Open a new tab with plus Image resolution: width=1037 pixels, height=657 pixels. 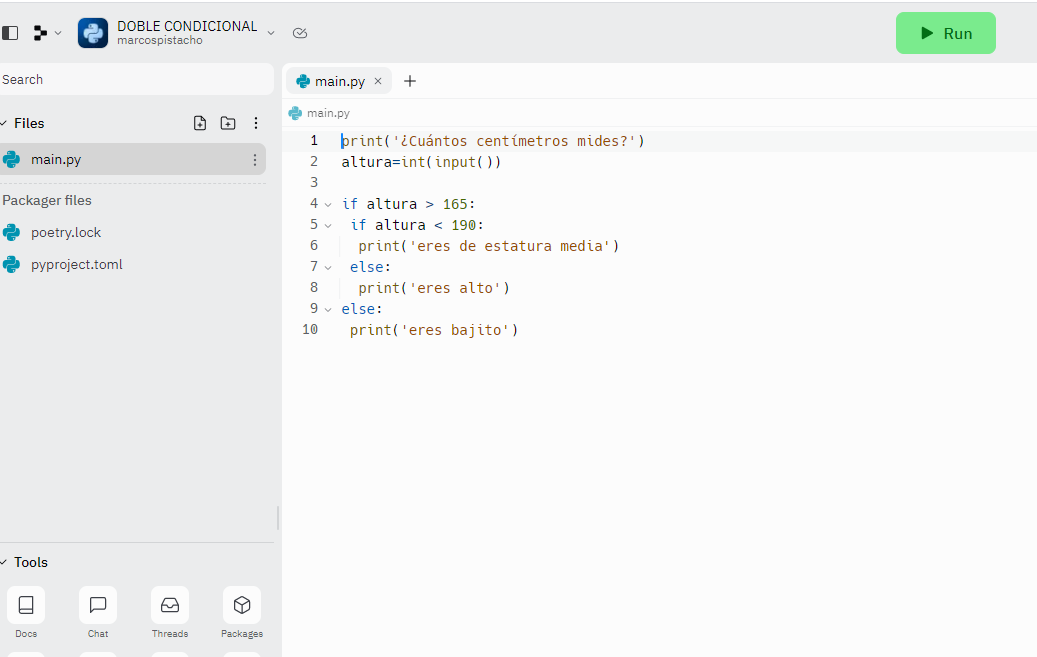coord(409,81)
